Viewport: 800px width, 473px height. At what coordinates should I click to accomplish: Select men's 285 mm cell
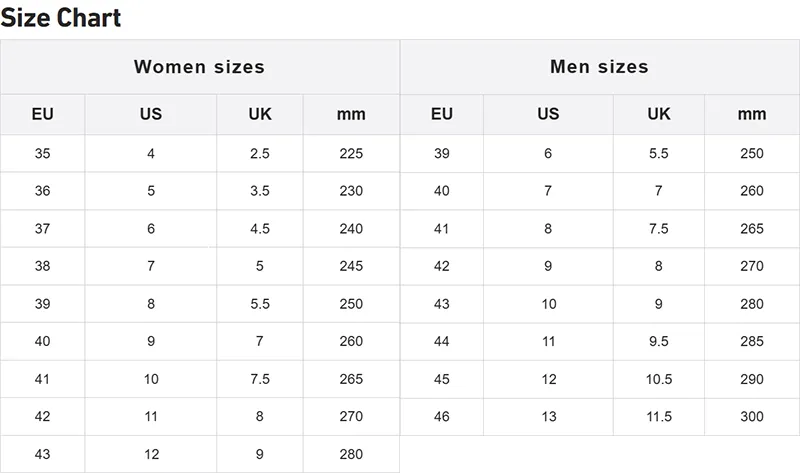click(x=752, y=341)
